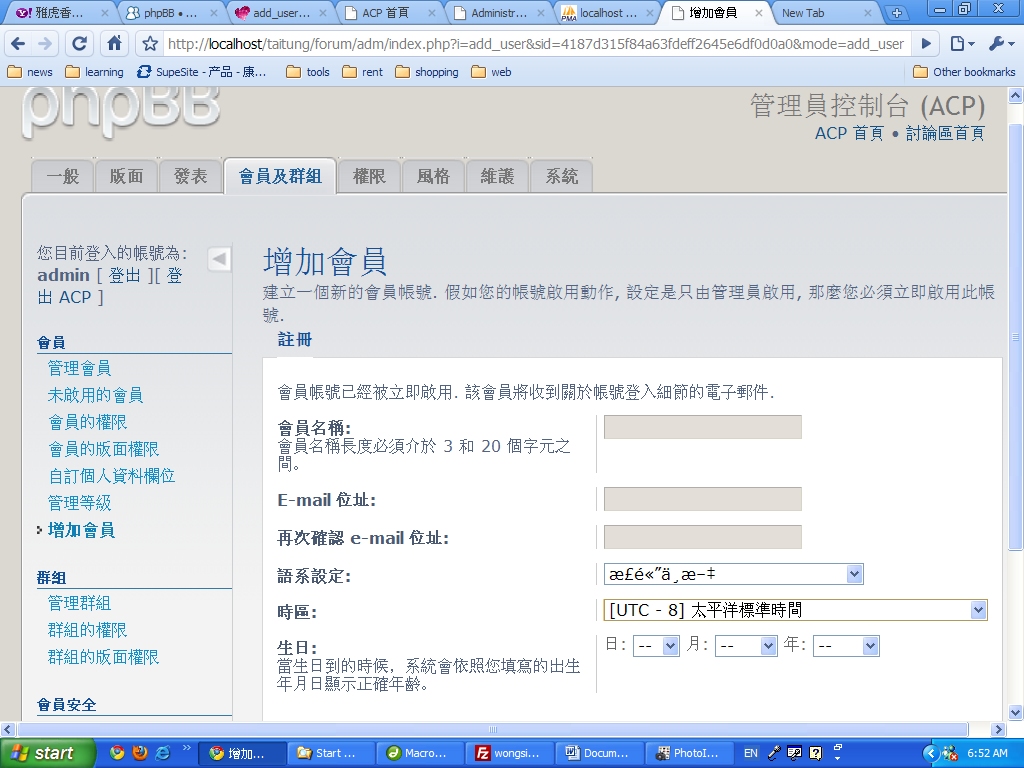Open the learning bookmark folder
This screenshot has height=768, width=1024.
pyautogui.click(x=95, y=72)
